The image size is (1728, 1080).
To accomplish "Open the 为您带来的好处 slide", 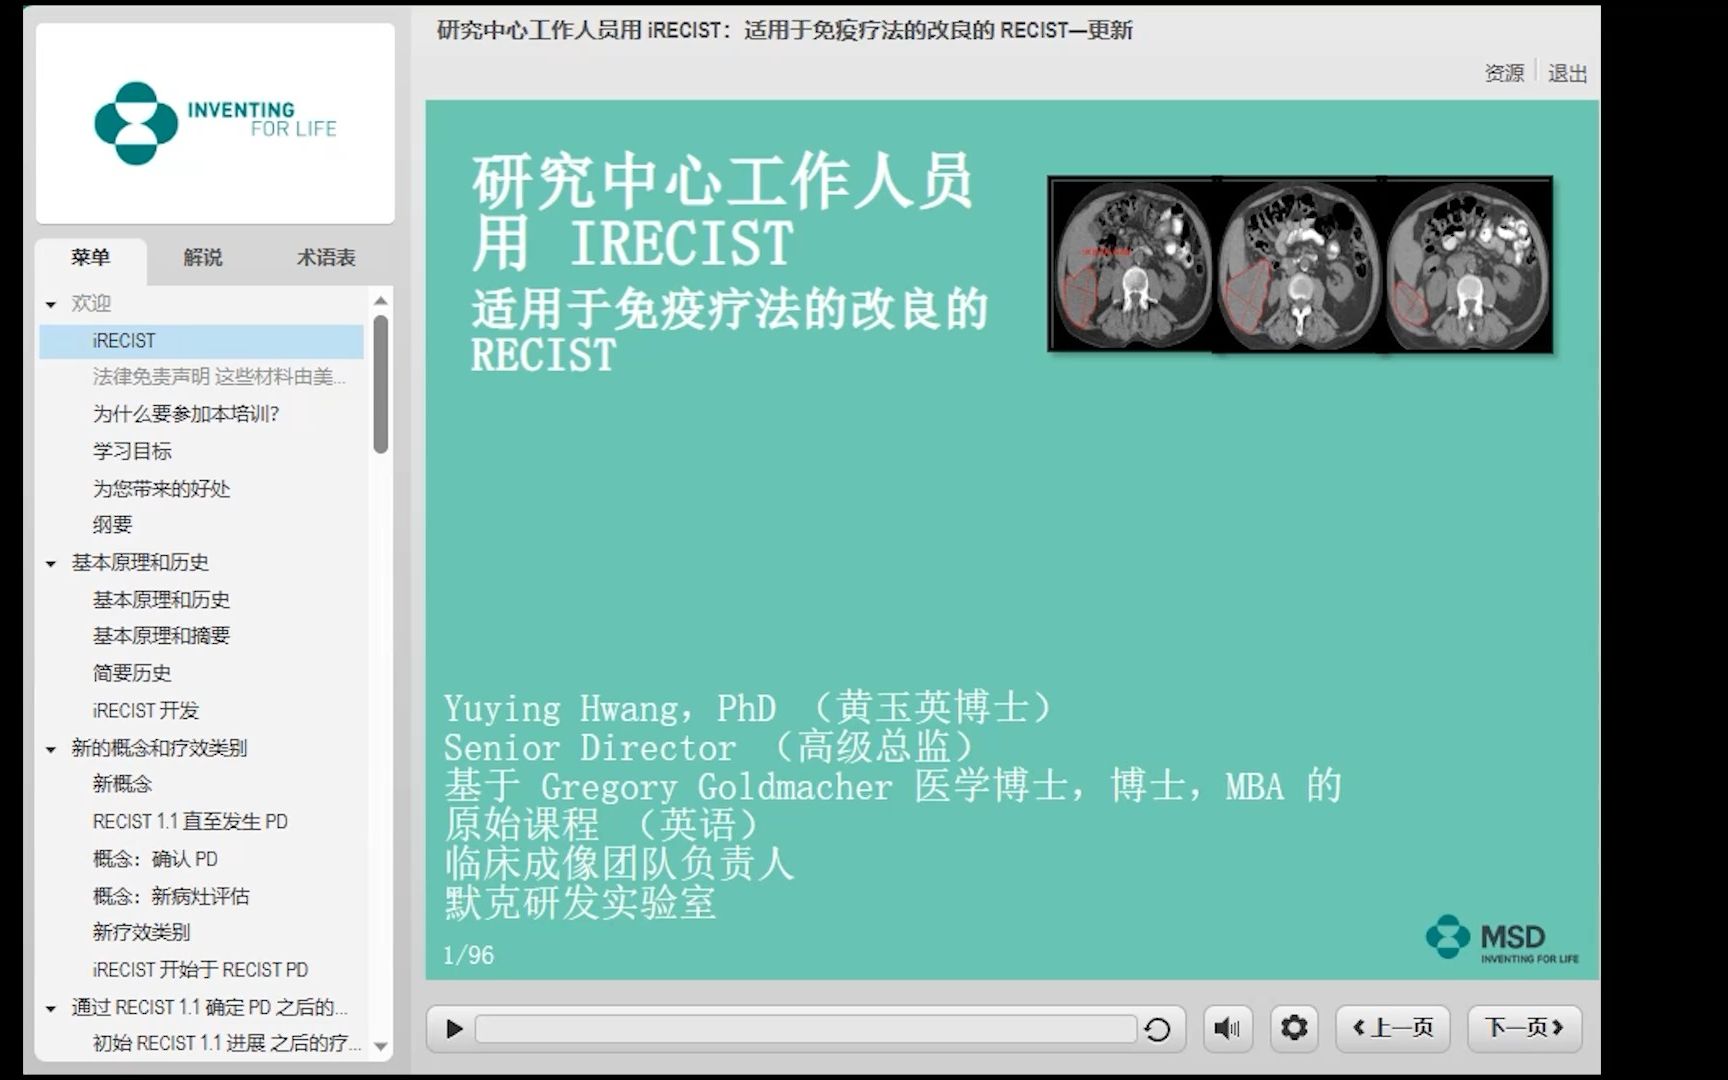I will click(x=161, y=489).
